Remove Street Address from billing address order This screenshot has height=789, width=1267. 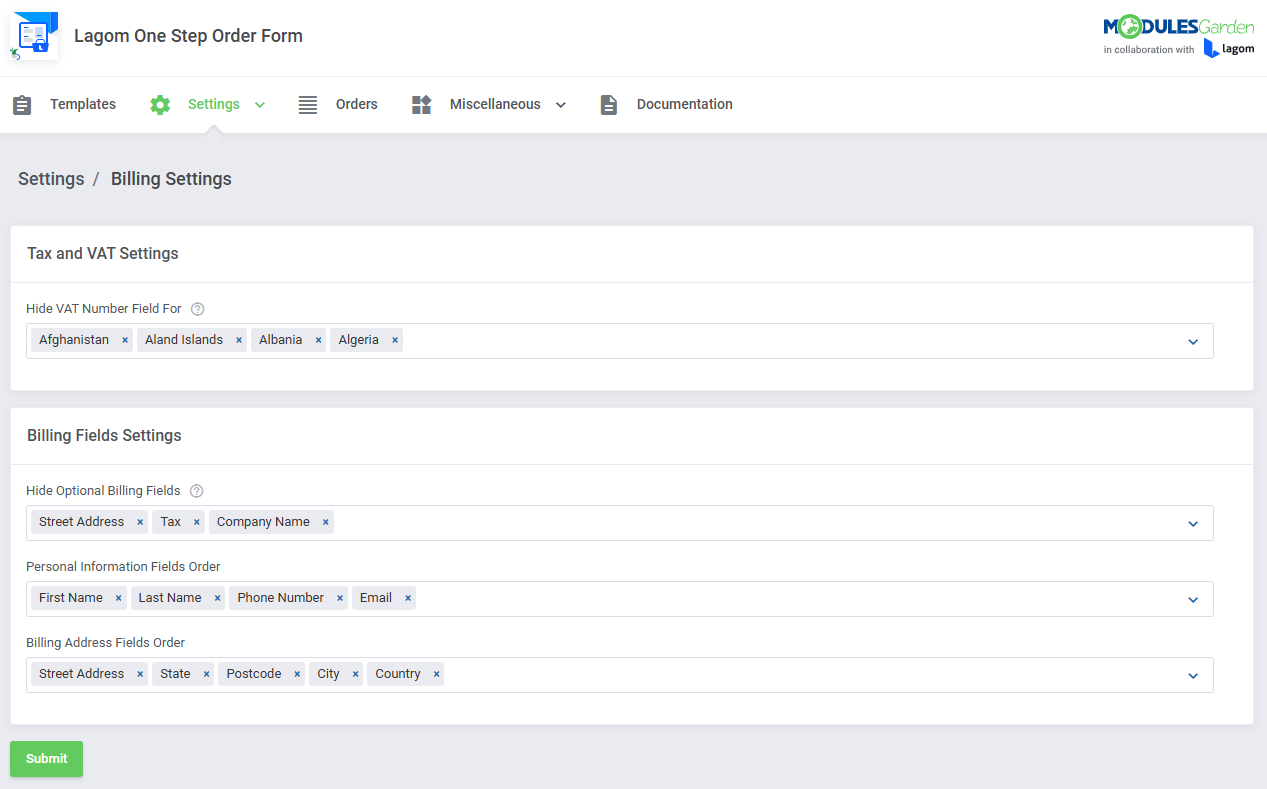tap(140, 674)
